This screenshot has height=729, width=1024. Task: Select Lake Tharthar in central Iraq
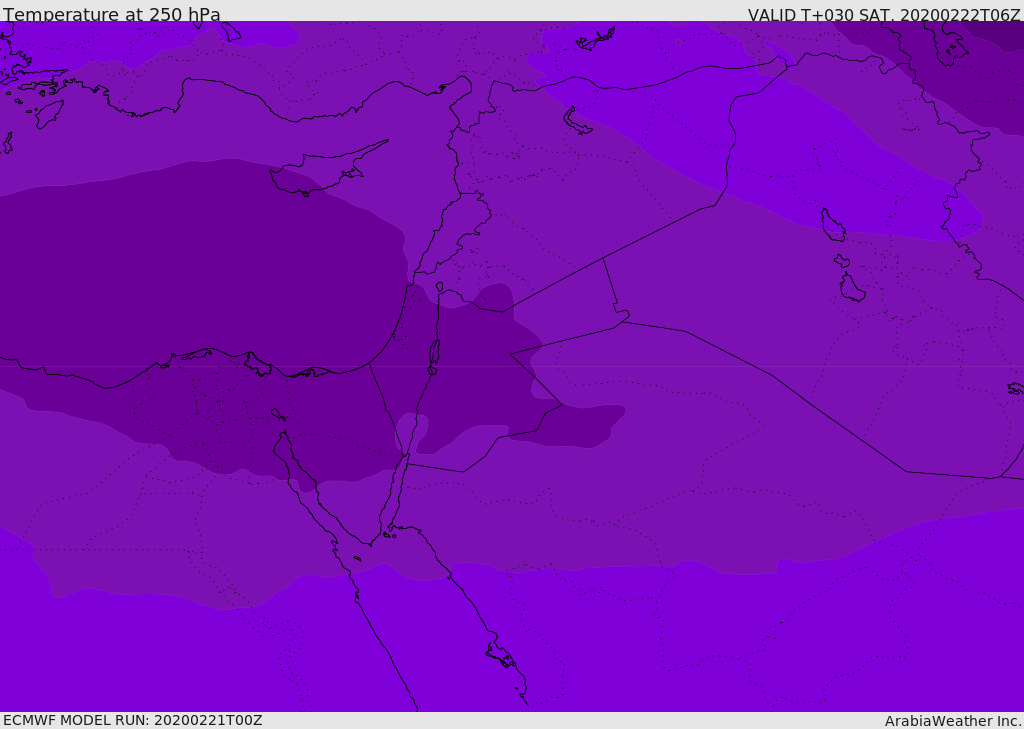833,226
